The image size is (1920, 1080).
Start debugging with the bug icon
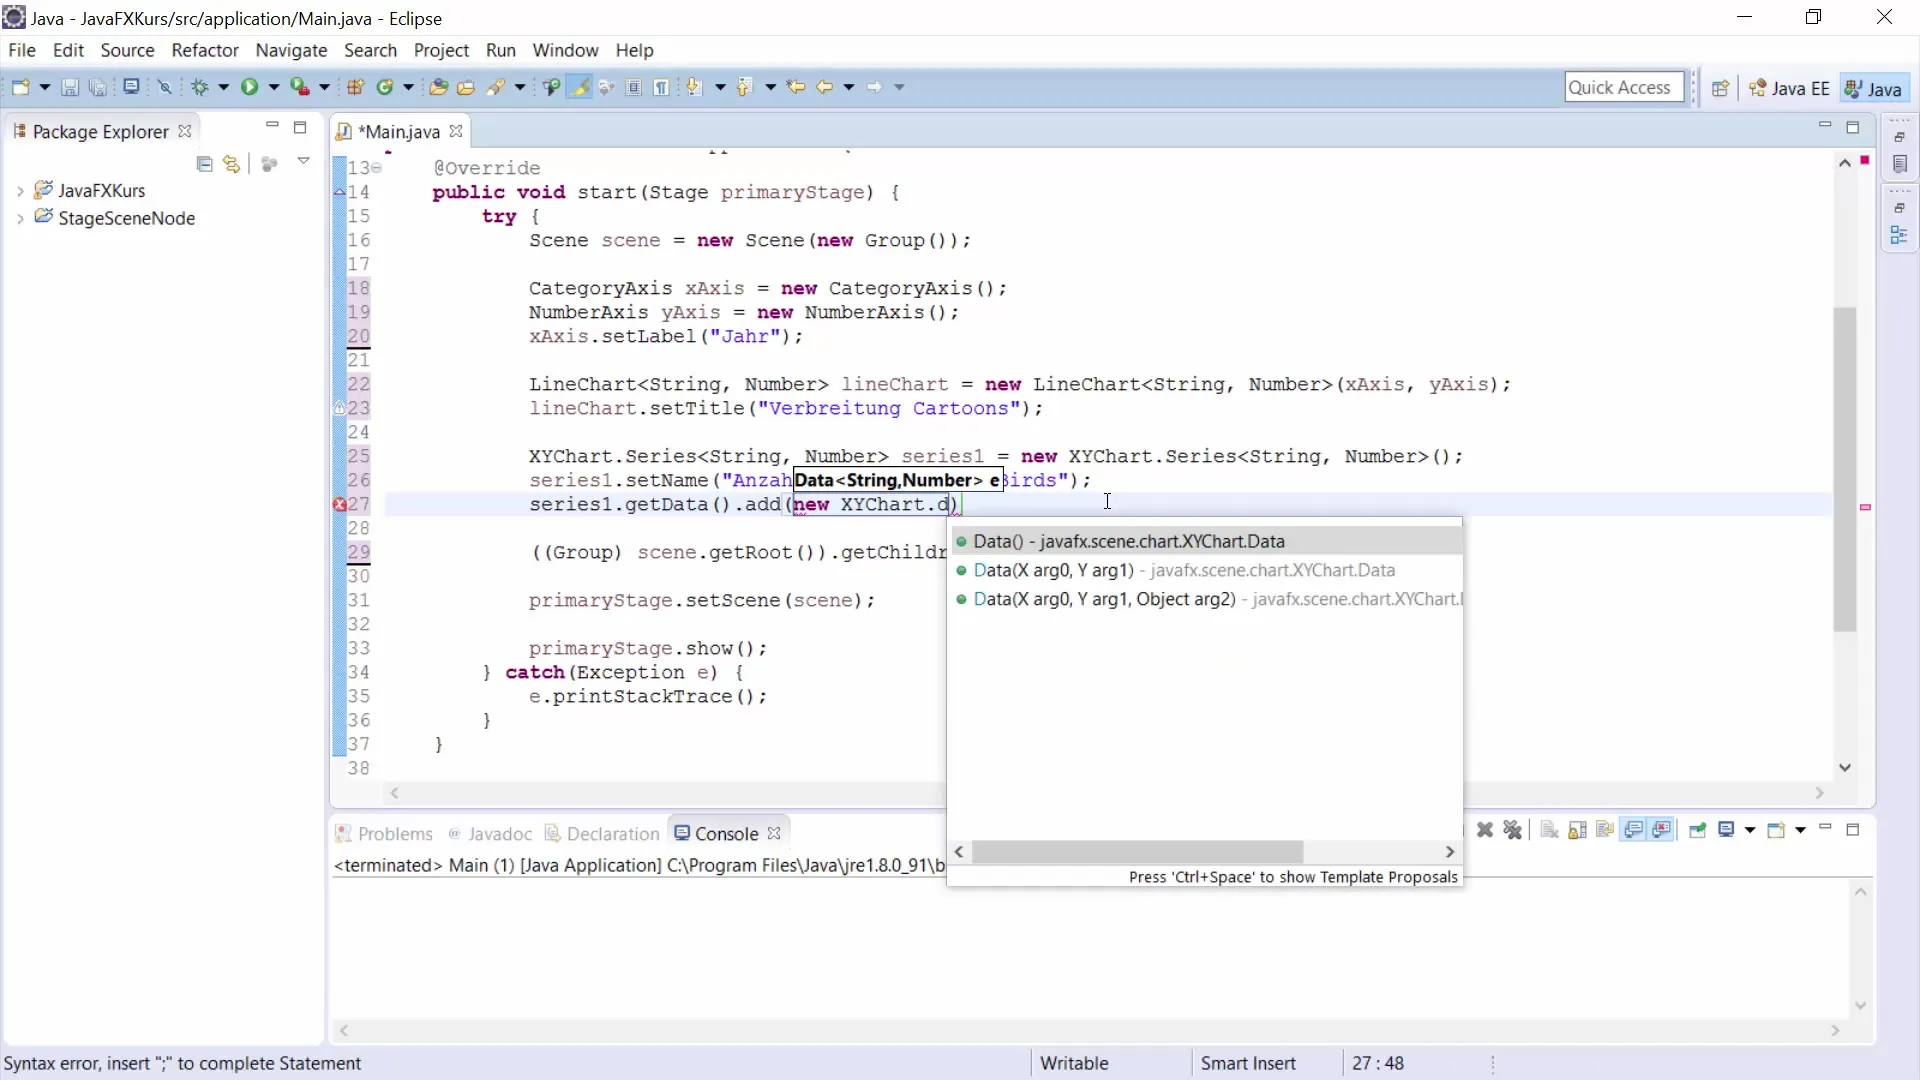click(200, 87)
